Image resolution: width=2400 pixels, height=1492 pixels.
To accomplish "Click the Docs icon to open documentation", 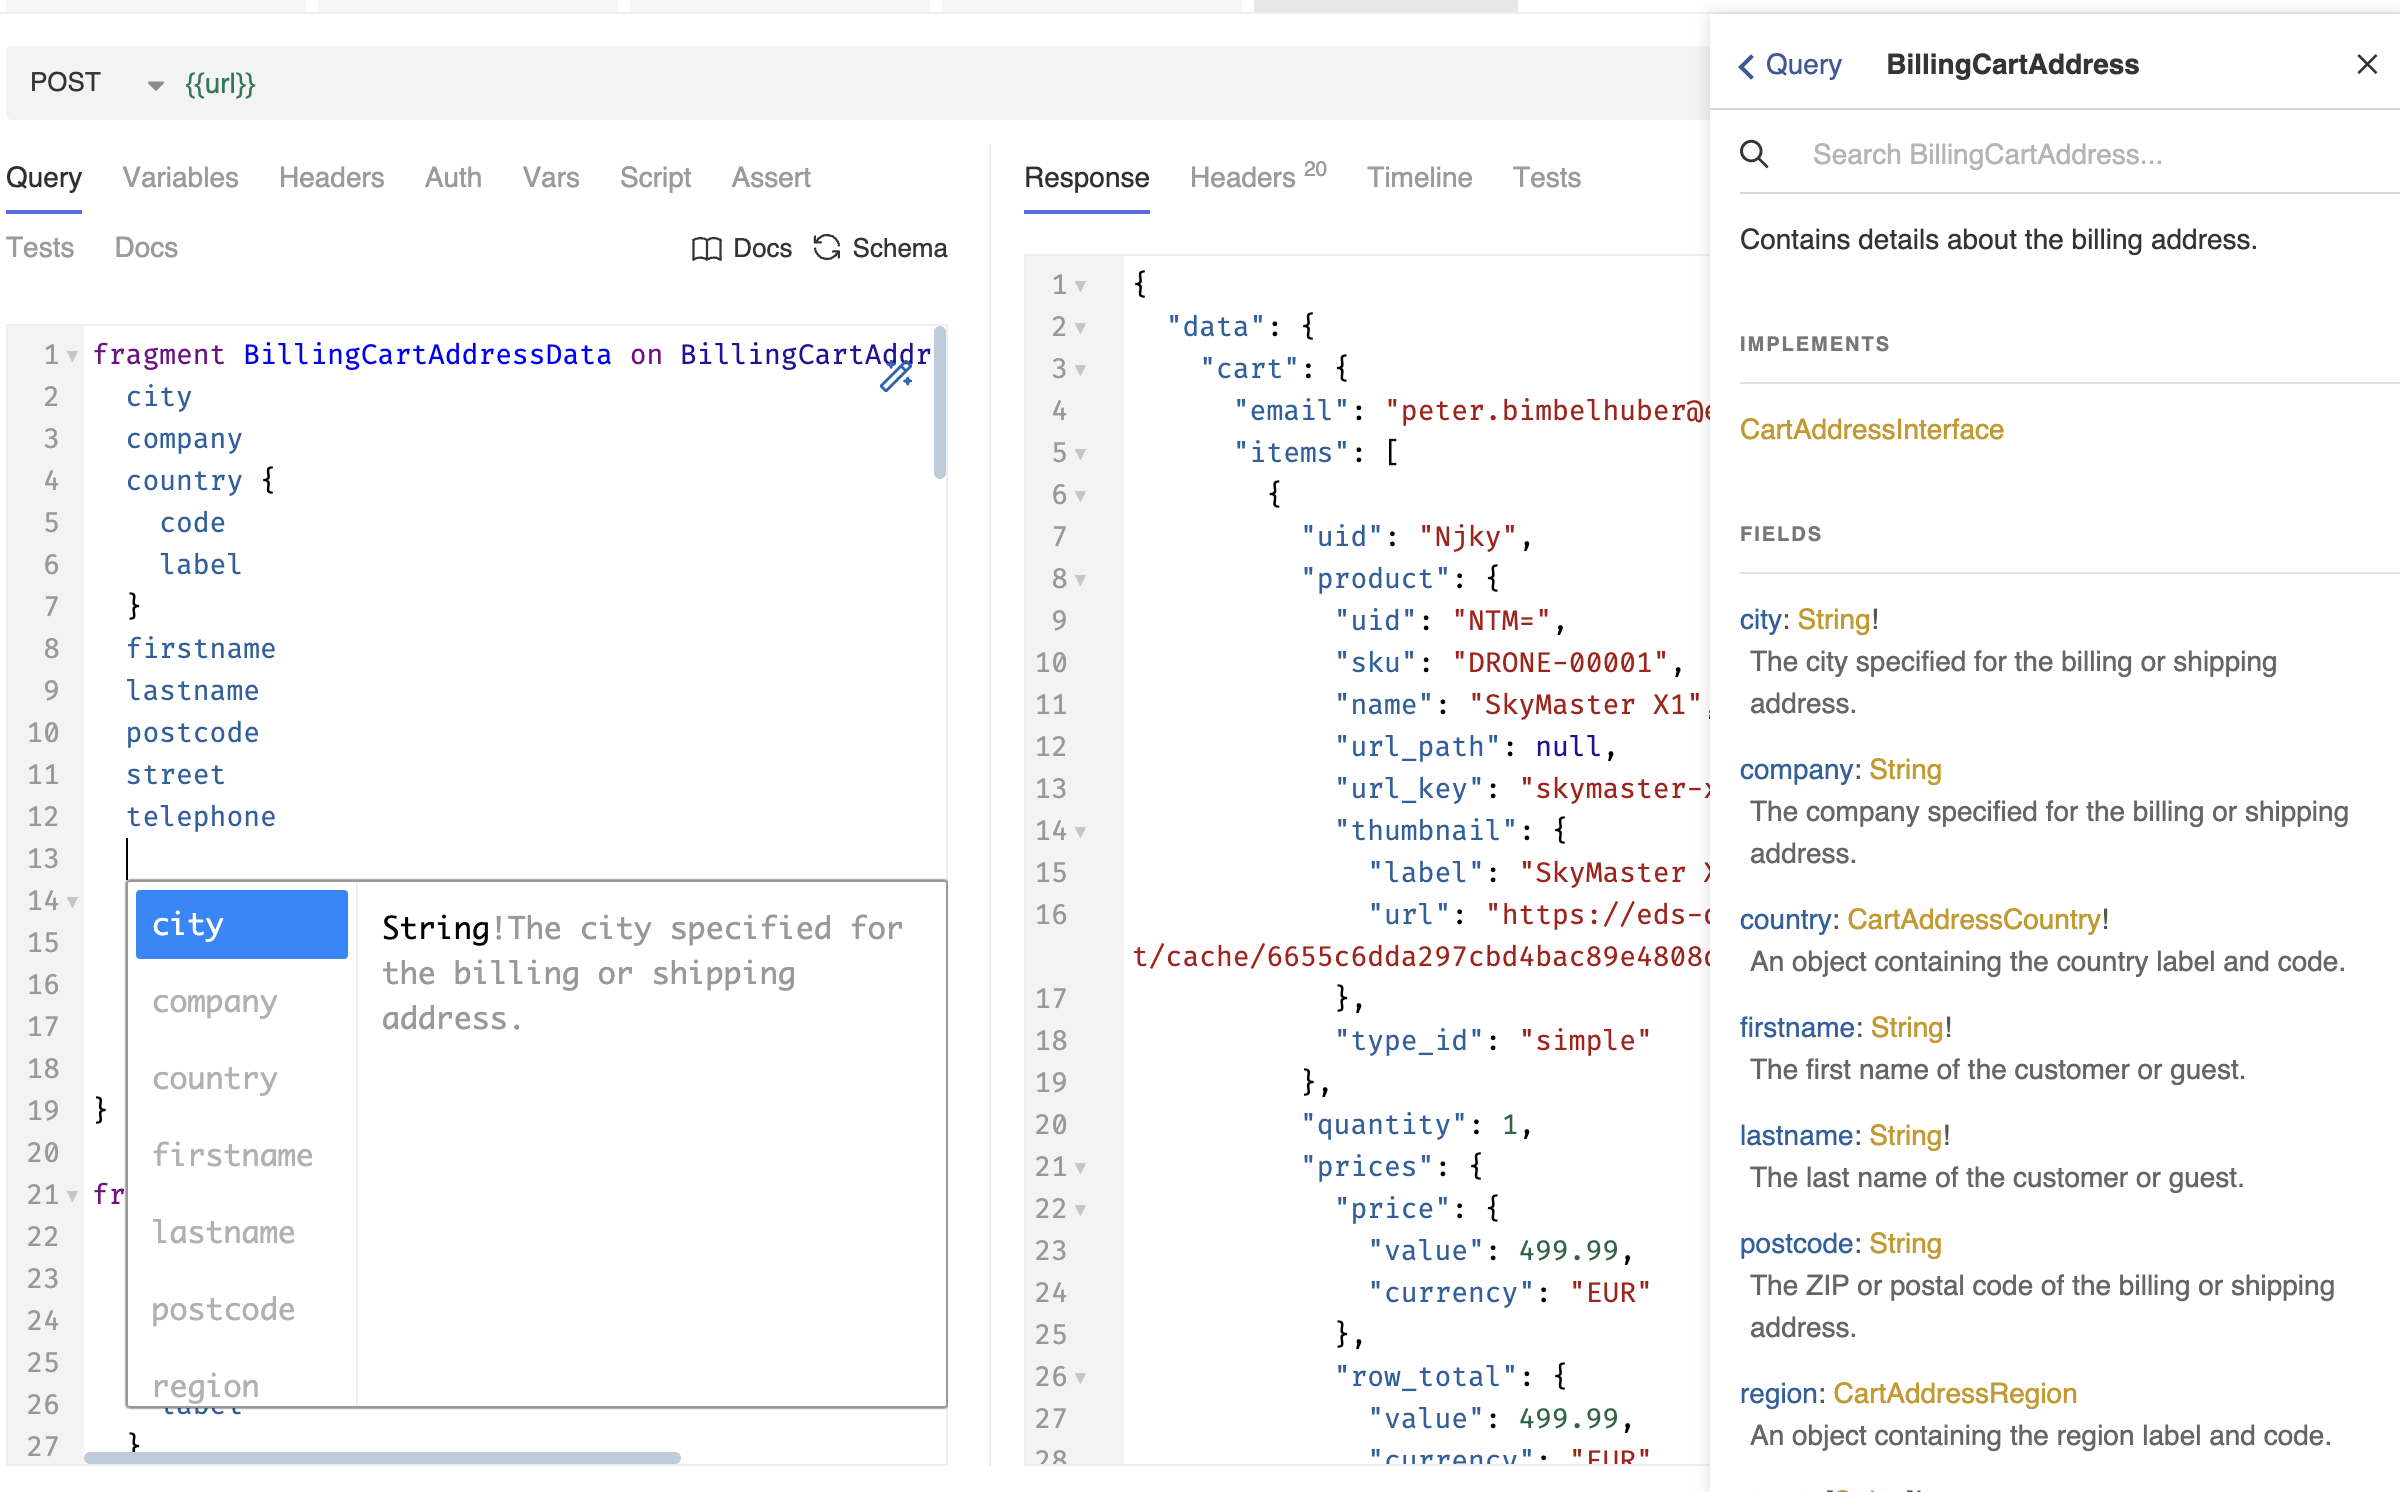I will [744, 249].
